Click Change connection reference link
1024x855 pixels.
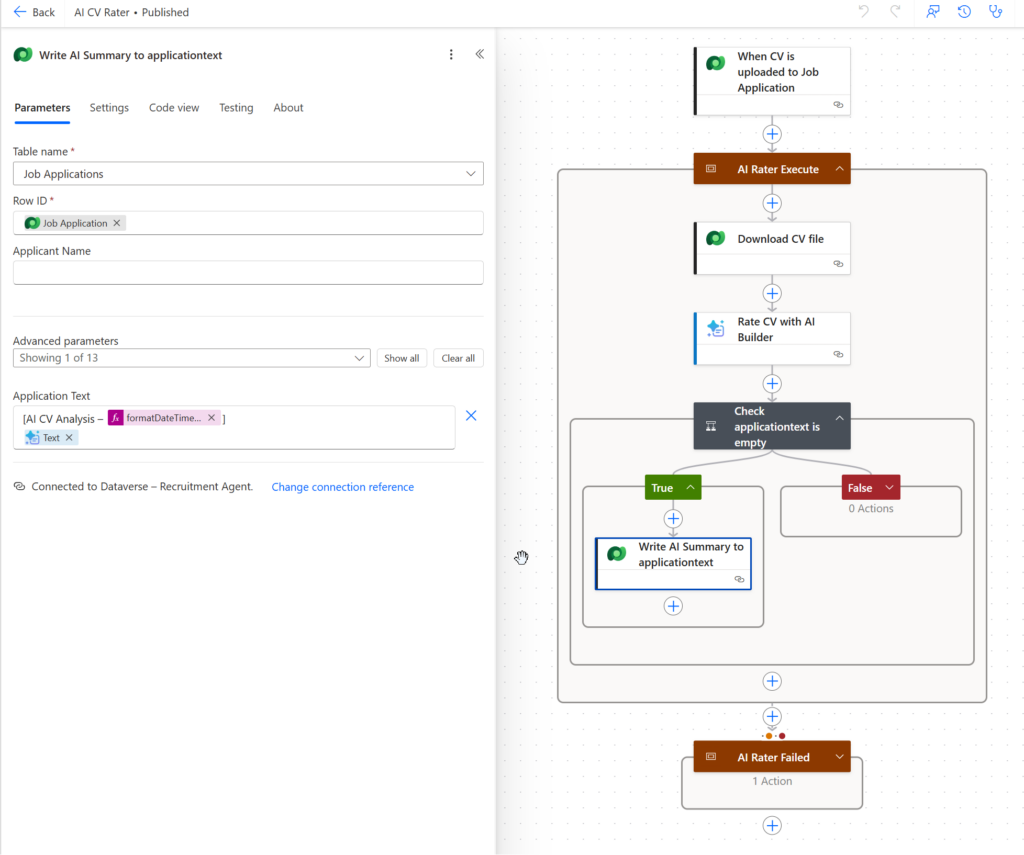342,487
